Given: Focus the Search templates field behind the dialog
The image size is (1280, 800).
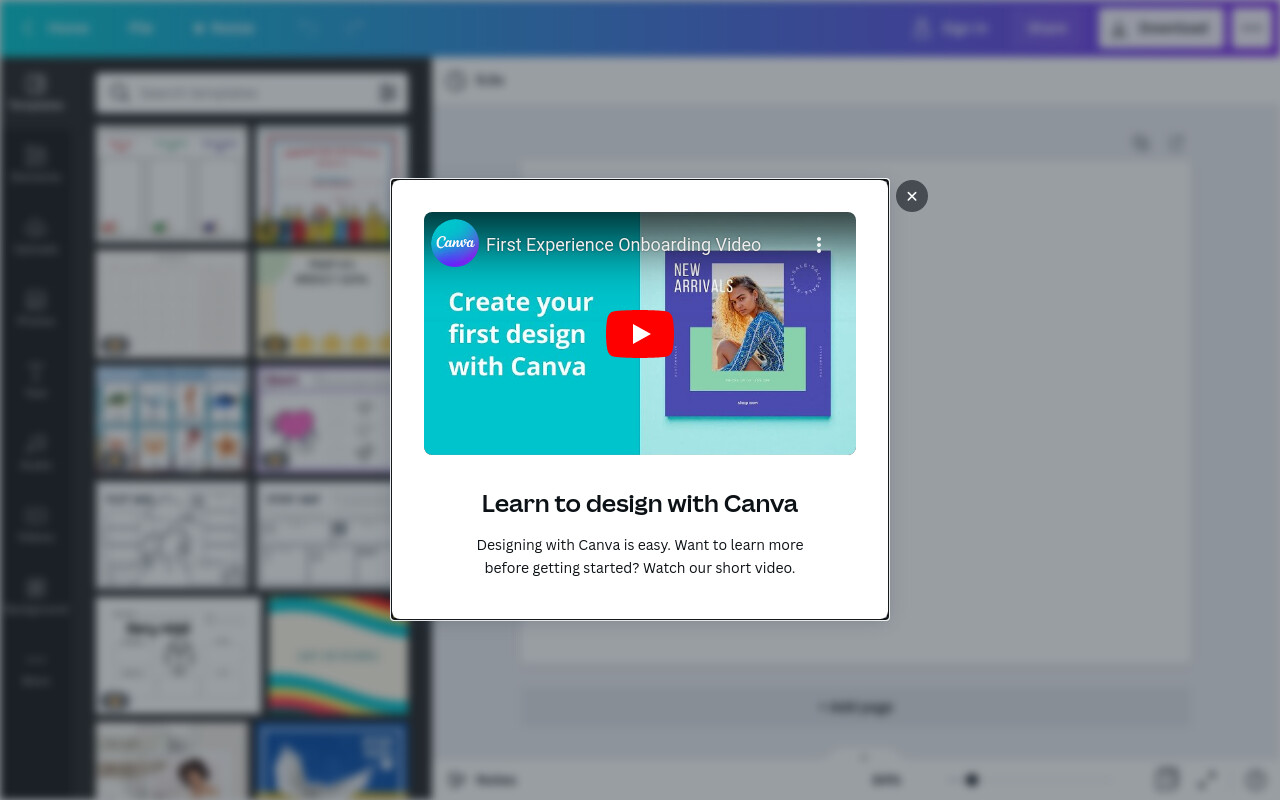Looking at the screenshot, I should tap(252, 93).
